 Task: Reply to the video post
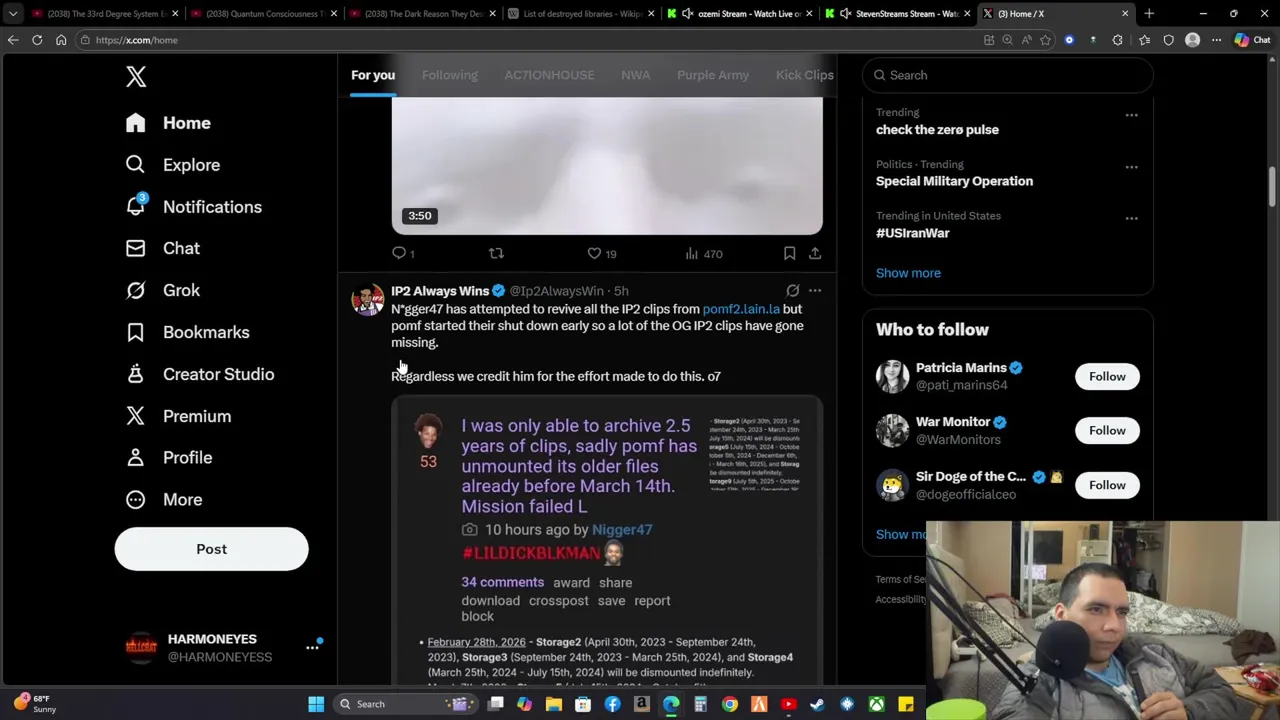coord(403,254)
